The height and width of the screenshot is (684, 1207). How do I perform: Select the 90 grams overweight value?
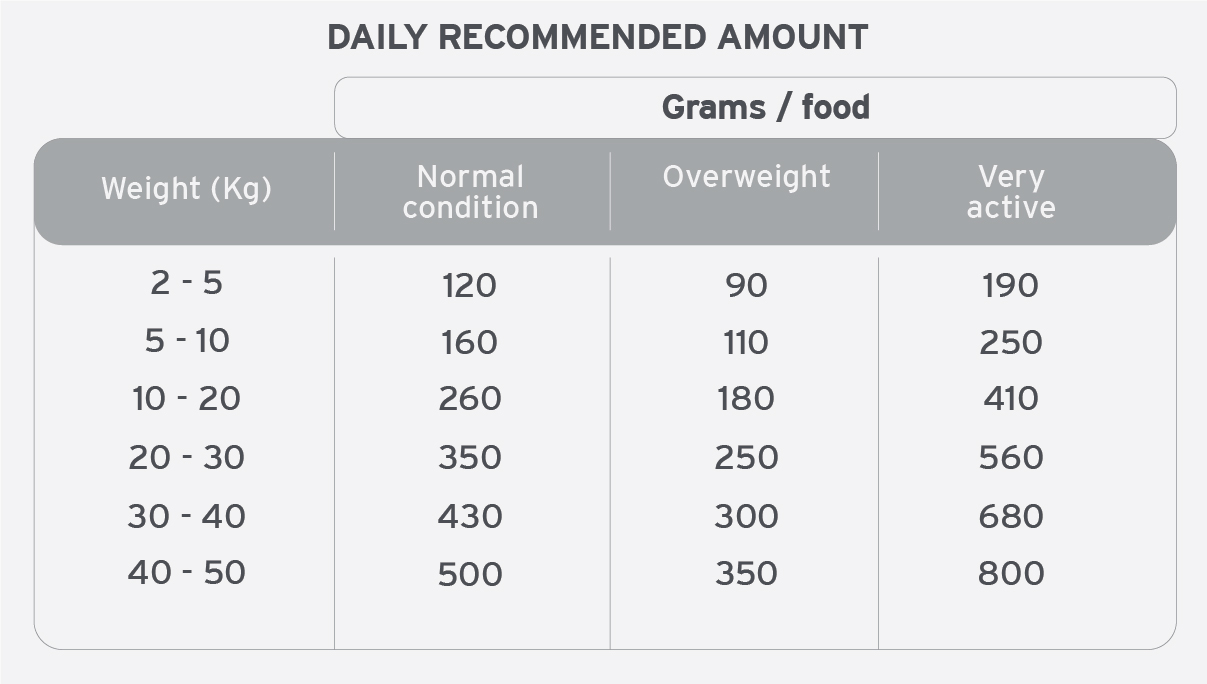pyautogui.click(x=746, y=285)
